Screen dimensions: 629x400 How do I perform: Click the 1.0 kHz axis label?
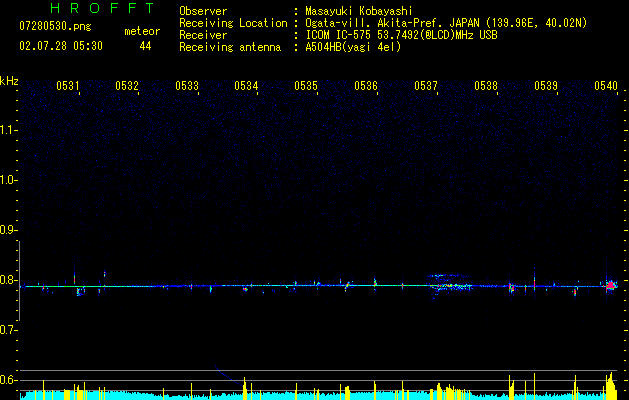[x=8, y=180]
